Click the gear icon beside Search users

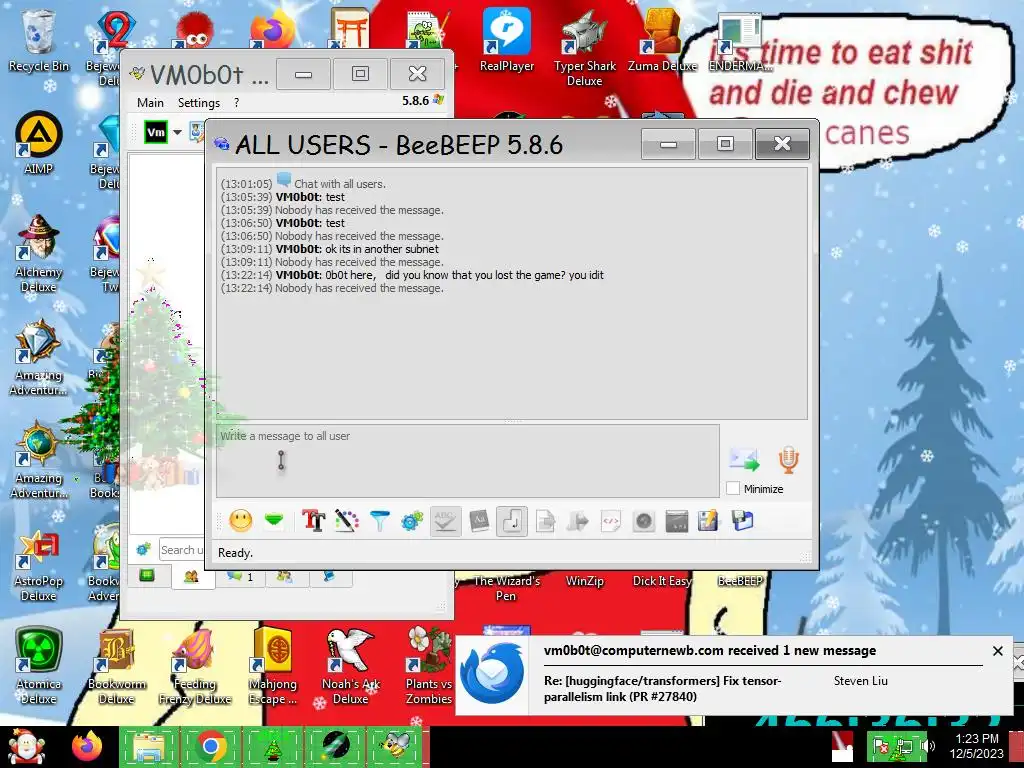144,549
